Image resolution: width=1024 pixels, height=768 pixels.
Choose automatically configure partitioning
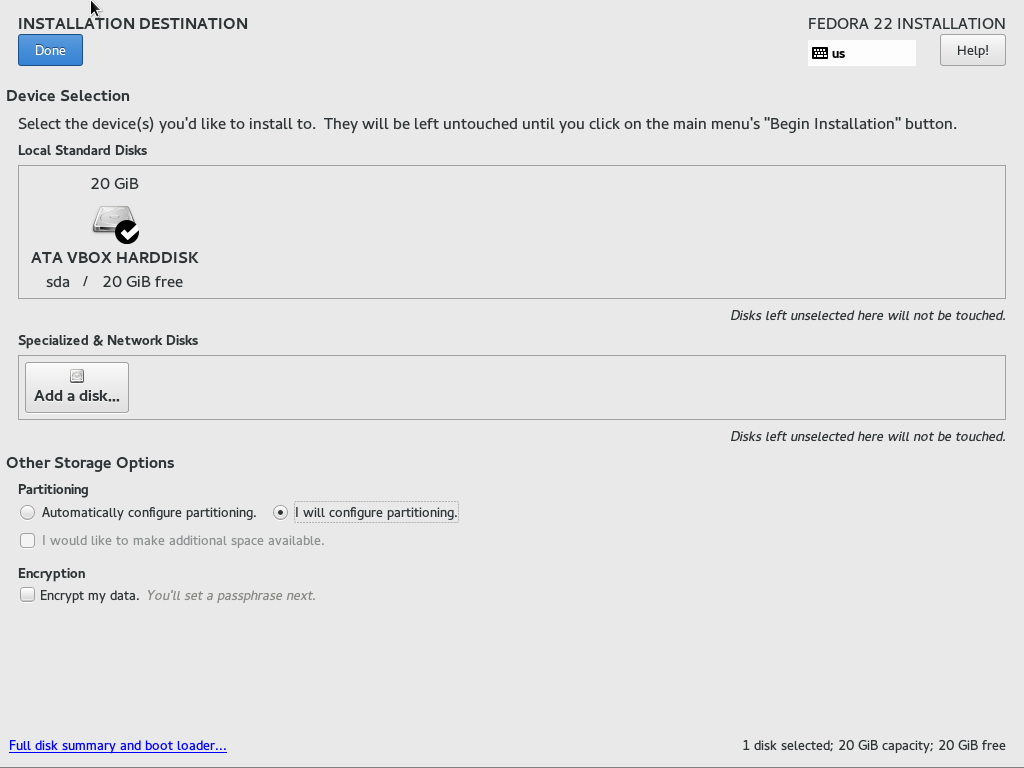[27, 512]
